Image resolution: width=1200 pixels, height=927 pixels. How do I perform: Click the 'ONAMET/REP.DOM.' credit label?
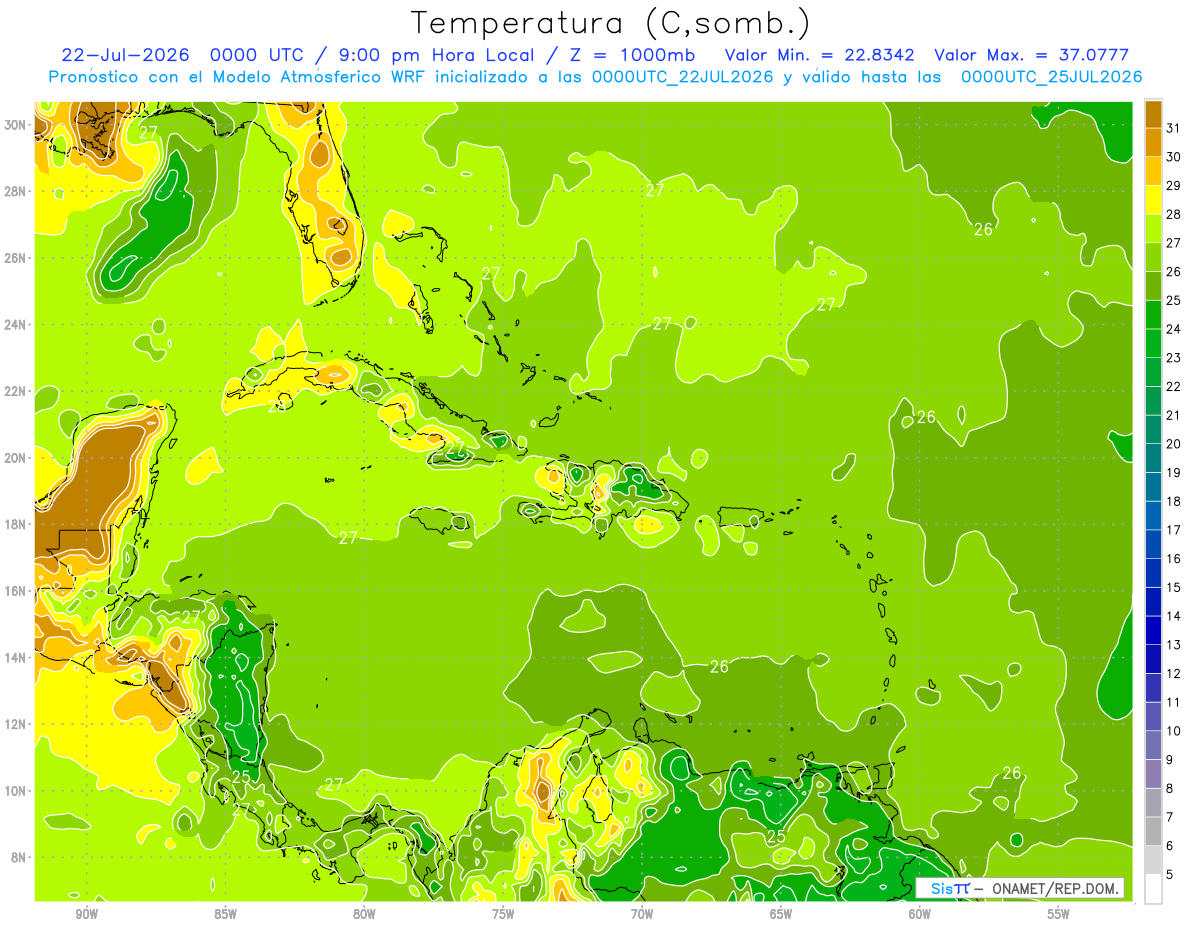coord(1055,888)
